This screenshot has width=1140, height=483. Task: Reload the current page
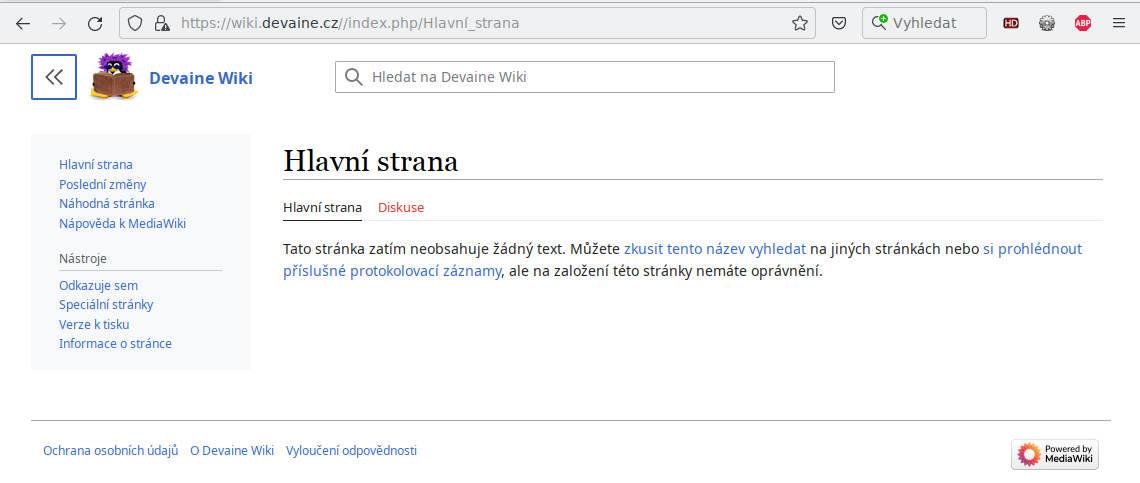tap(95, 23)
